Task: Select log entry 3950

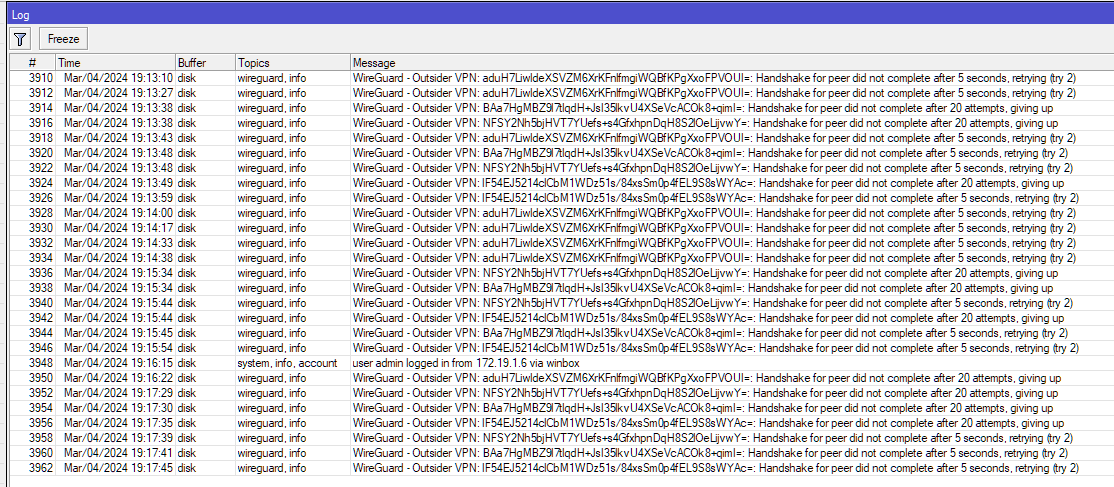Action: [561, 378]
